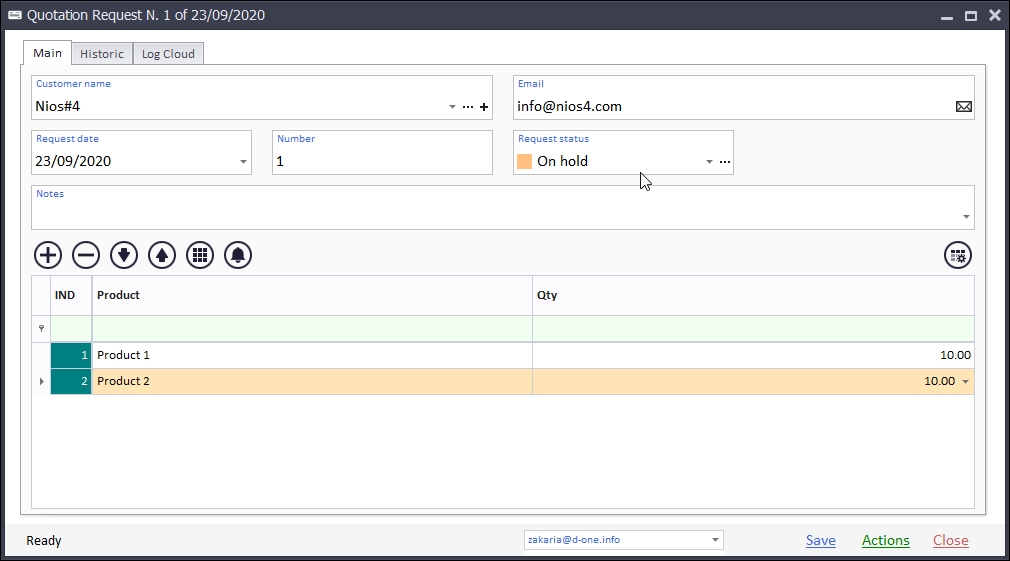Click the bell notification icon
Image resolution: width=1010 pixels, height=561 pixels.
[238, 255]
